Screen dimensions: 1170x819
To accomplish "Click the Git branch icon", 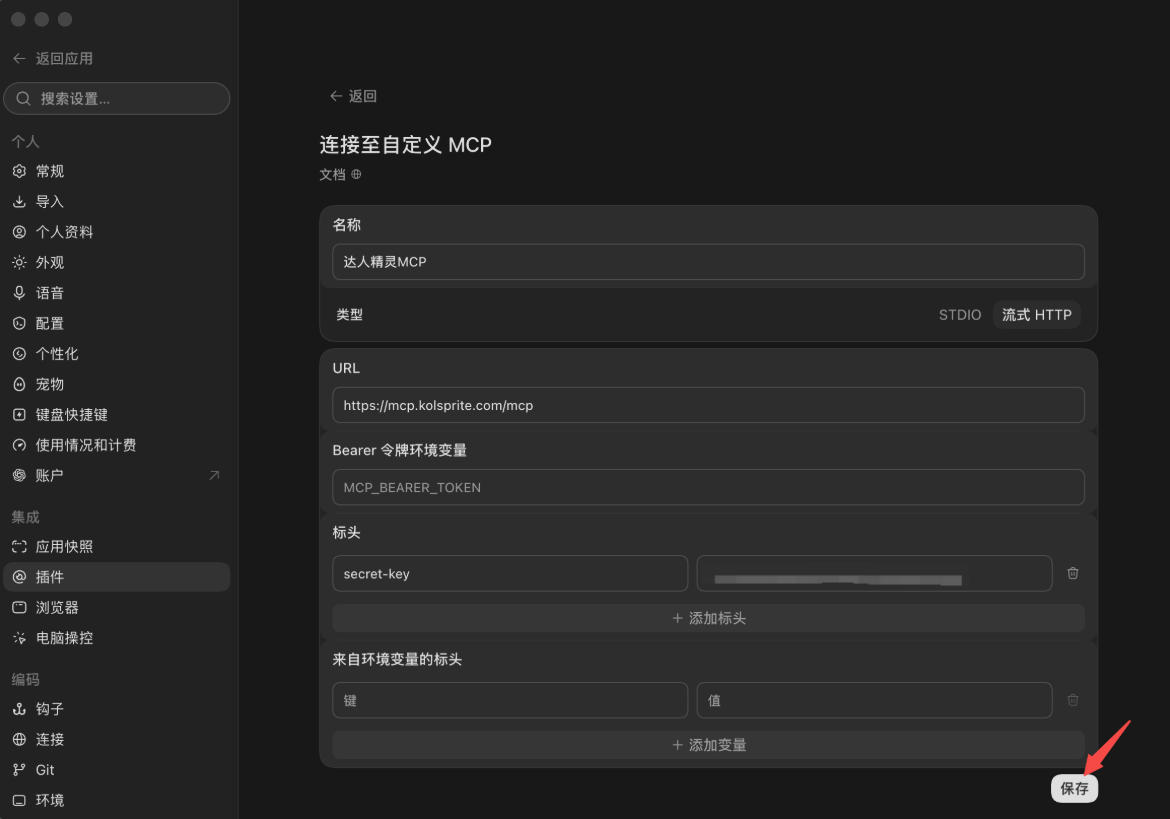I will [19, 770].
